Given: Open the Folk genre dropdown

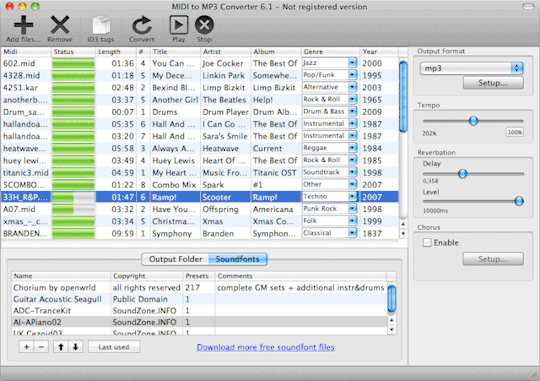Looking at the screenshot, I should click(x=352, y=220).
